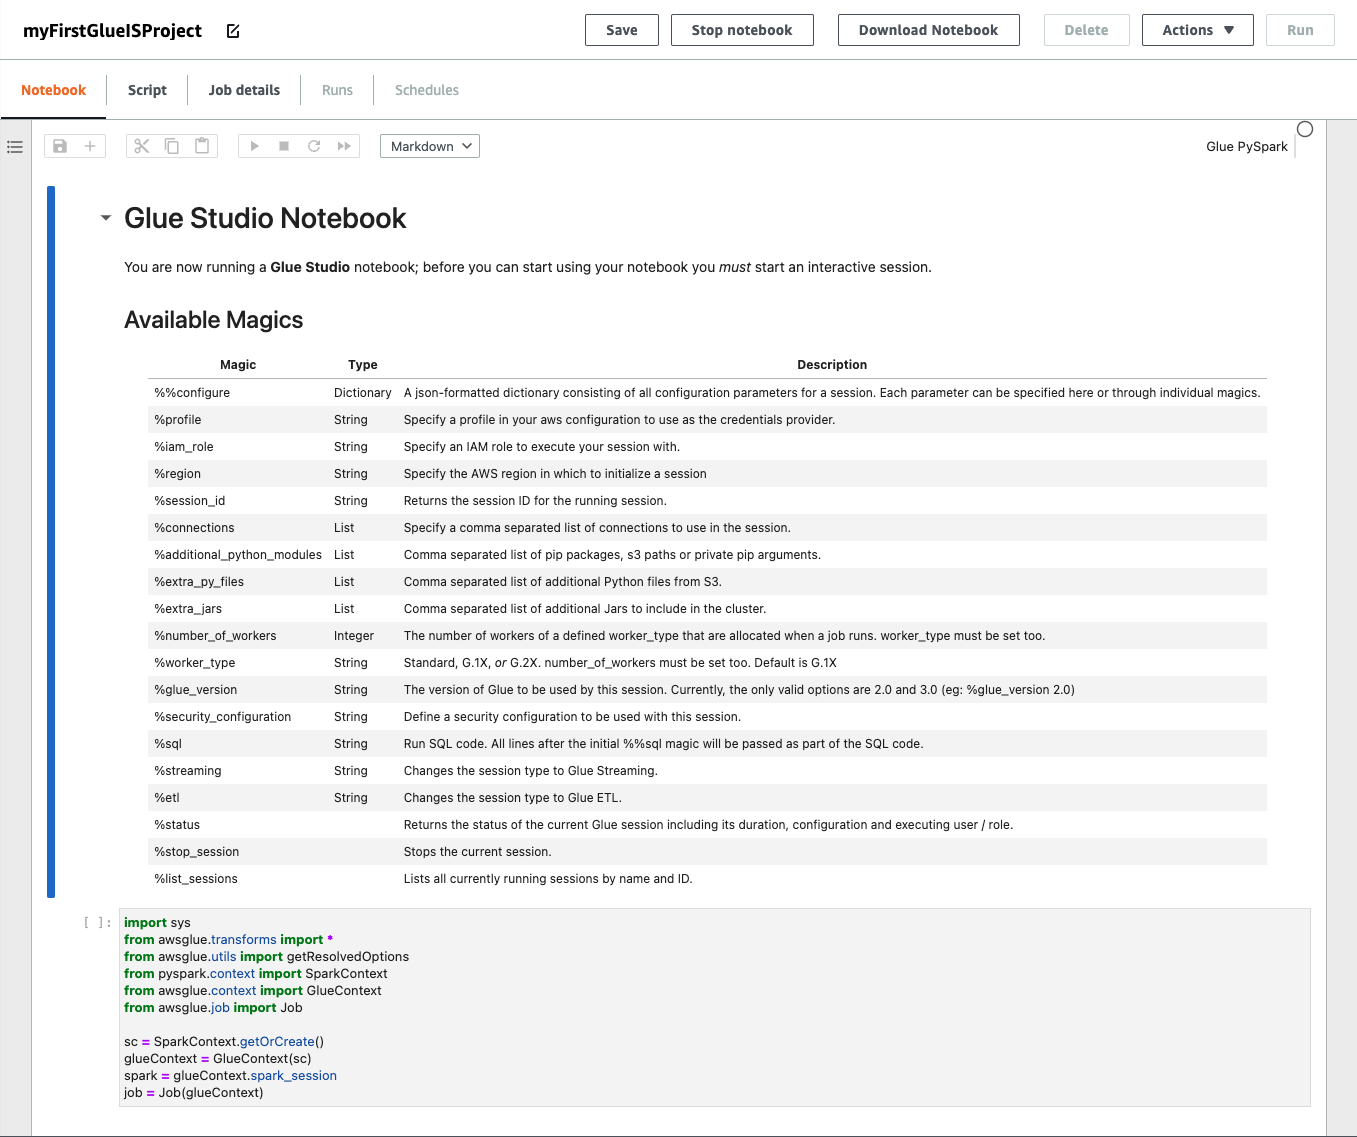Image resolution: width=1357 pixels, height=1137 pixels.
Task: Restart the kernel icon
Action: (x=314, y=146)
